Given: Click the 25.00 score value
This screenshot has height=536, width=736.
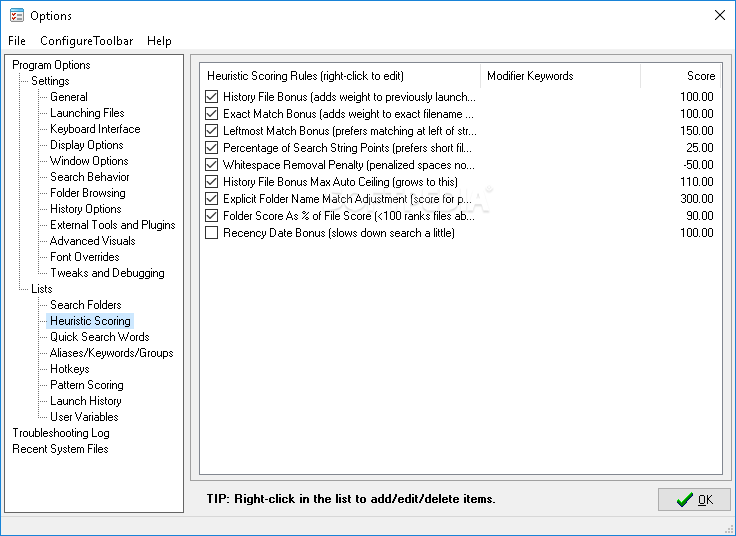Looking at the screenshot, I should click(700, 148).
